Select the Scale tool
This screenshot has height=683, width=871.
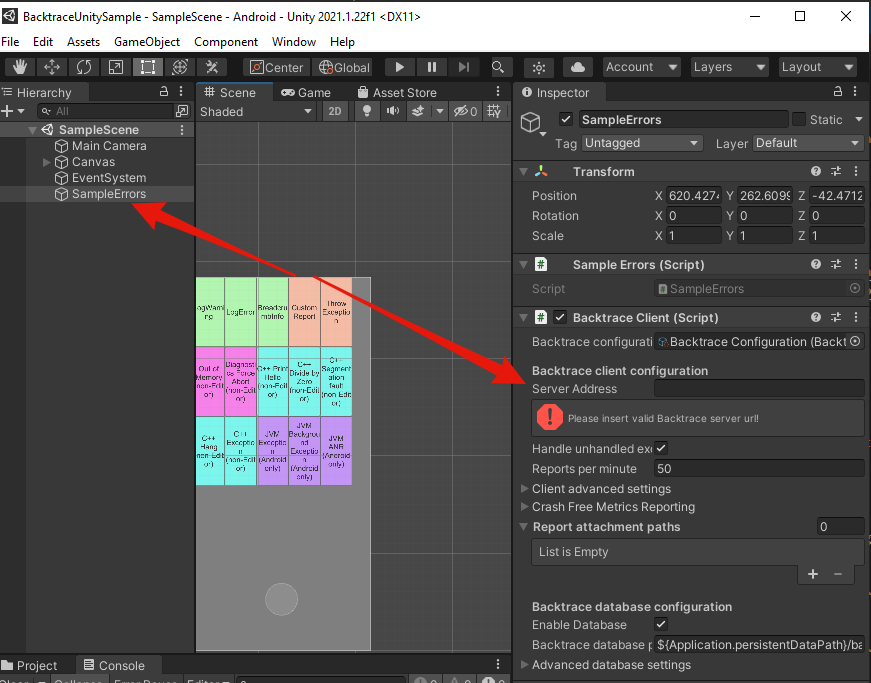click(116, 67)
